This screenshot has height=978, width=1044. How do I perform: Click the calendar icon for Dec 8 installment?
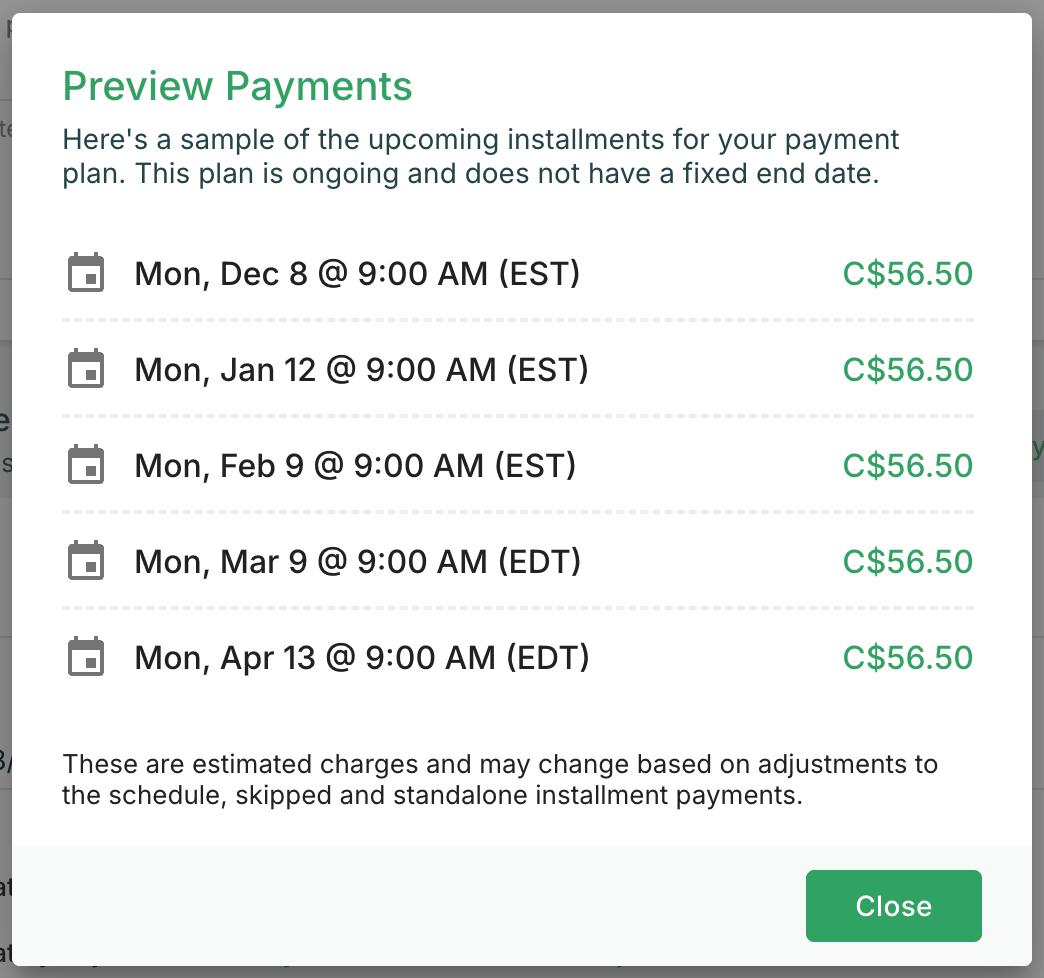(86, 273)
